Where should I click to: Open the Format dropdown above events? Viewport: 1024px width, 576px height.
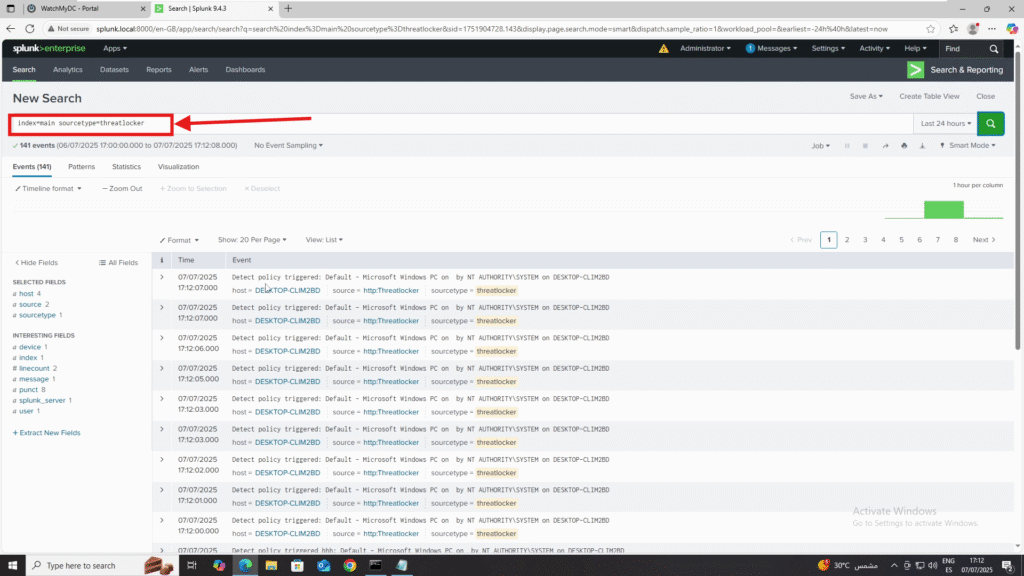pos(179,240)
